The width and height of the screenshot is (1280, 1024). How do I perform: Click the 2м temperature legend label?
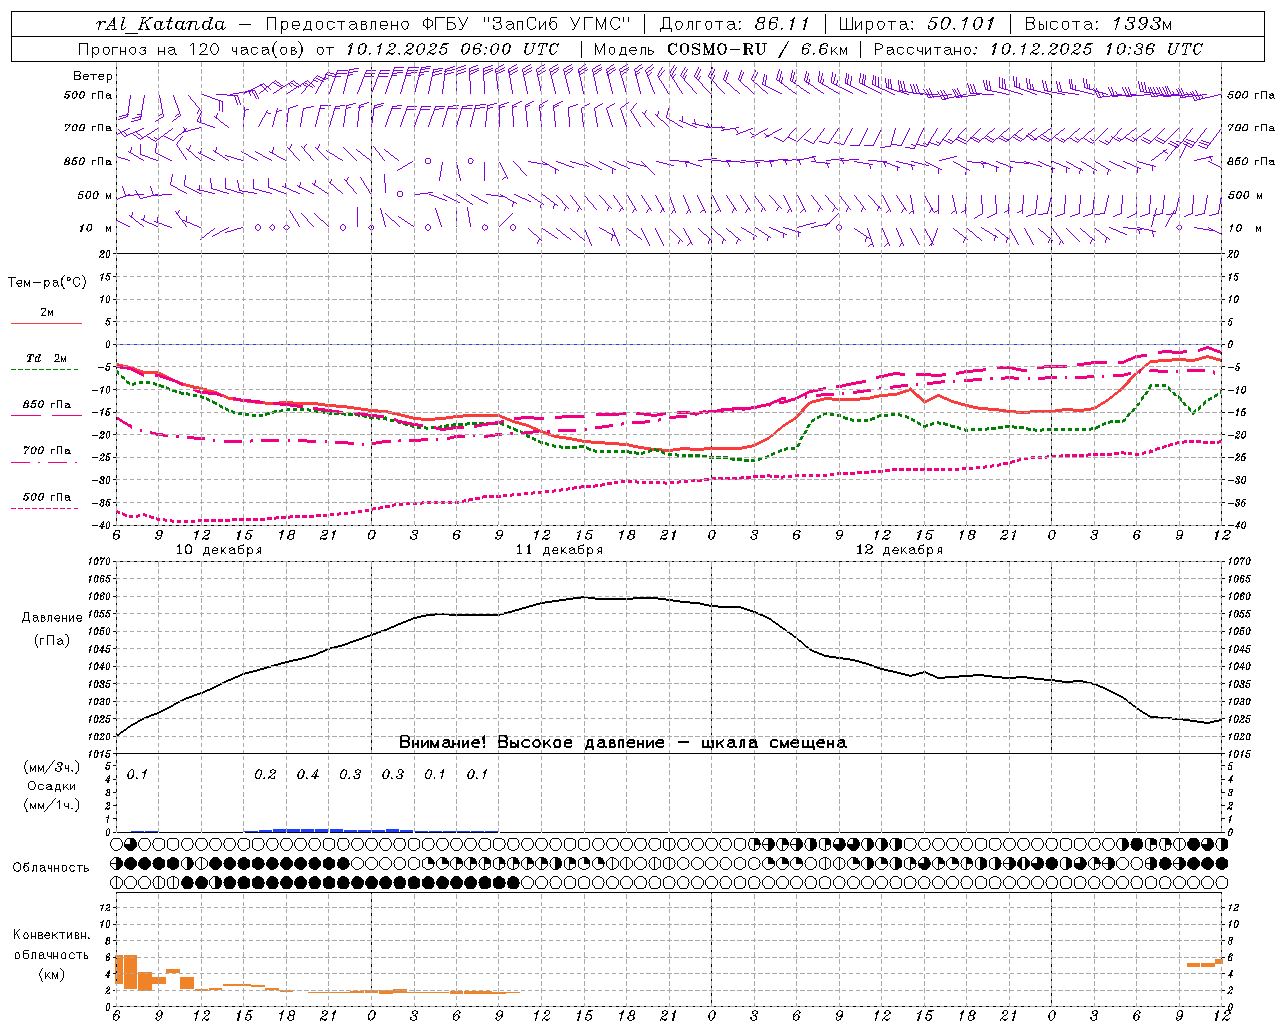(47, 312)
